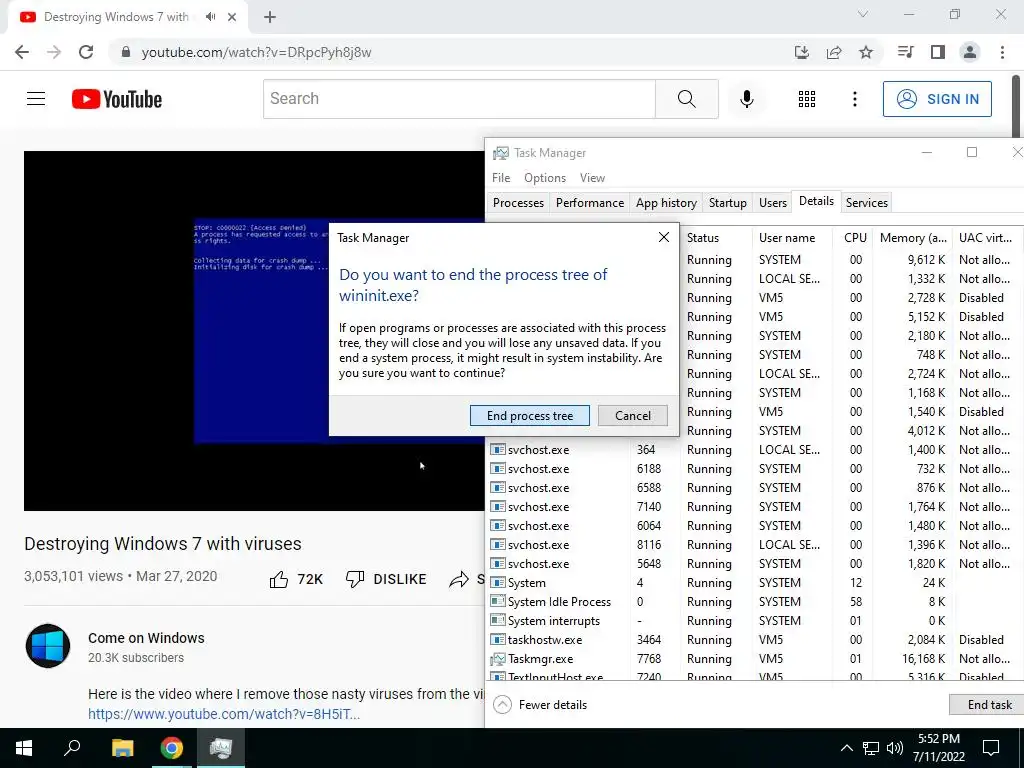Open File Explorer from taskbar
1024x768 pixels.
point(122,748)
